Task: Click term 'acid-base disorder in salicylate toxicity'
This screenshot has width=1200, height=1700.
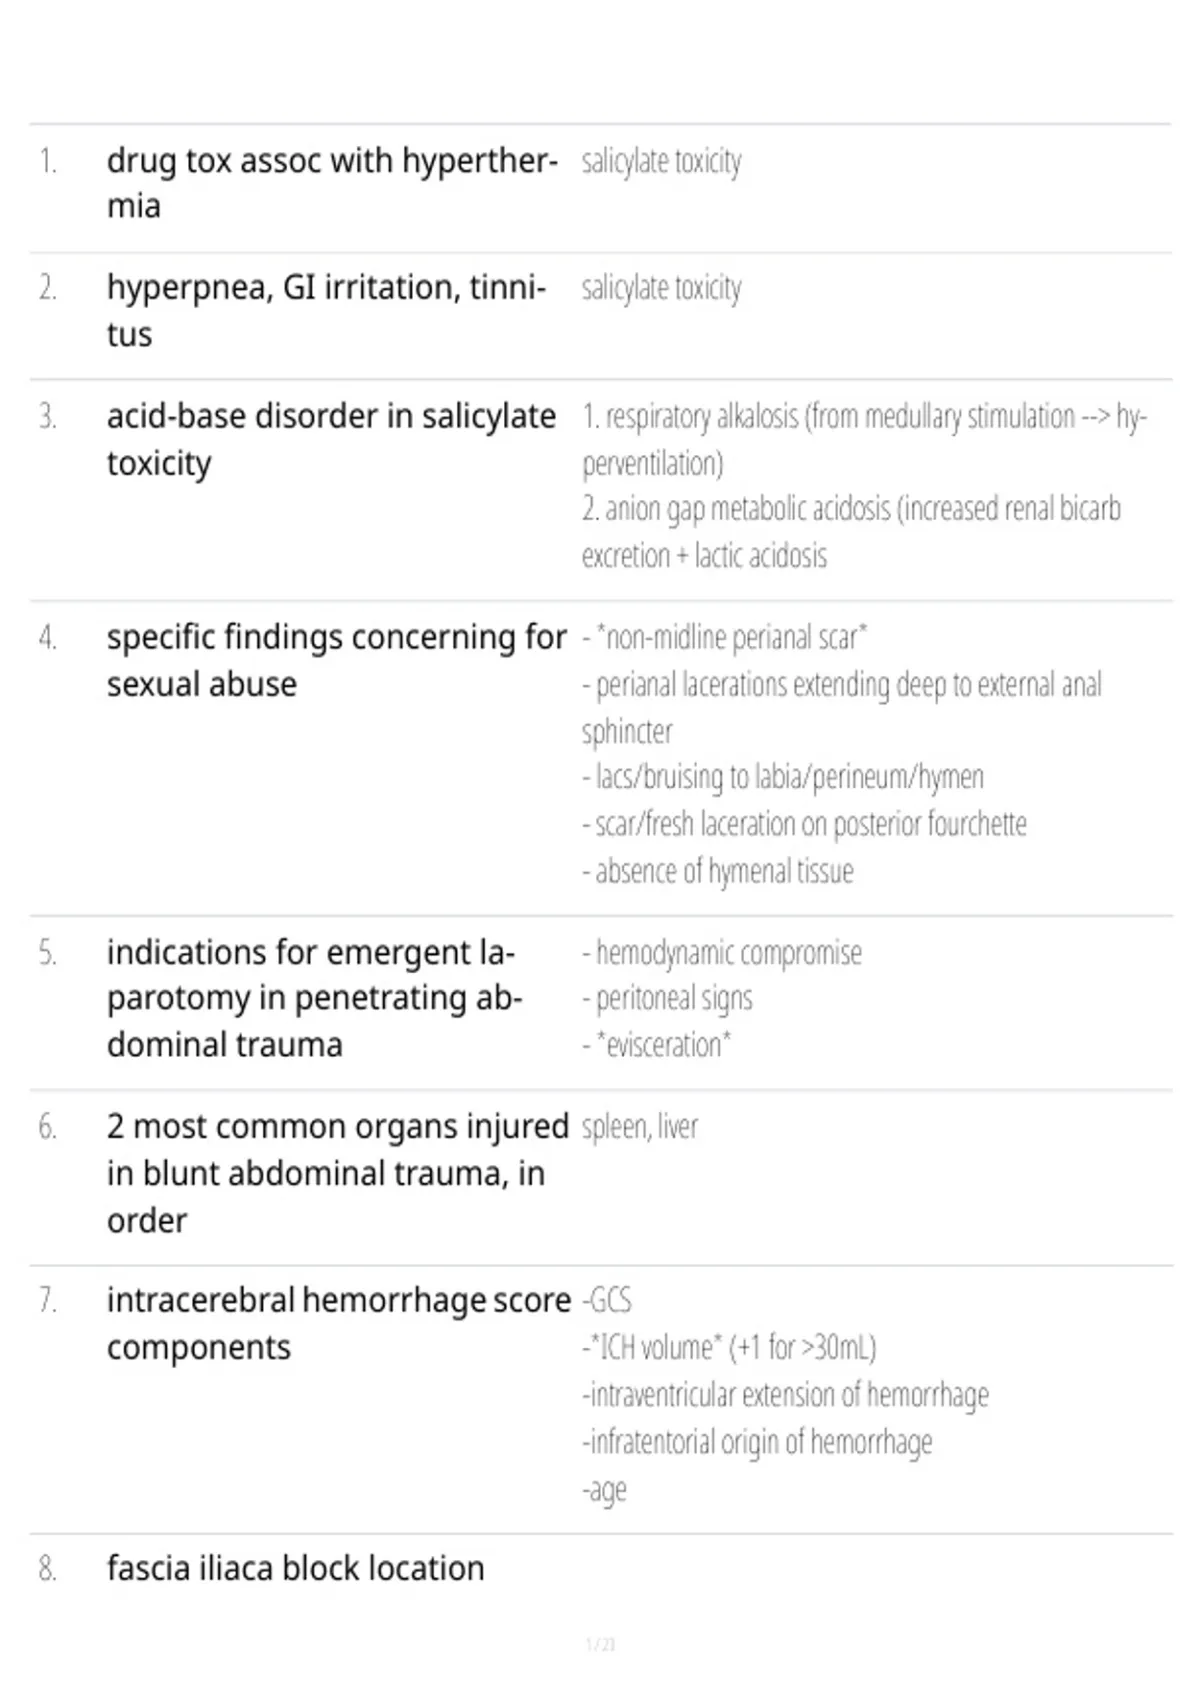Action: [331, 439]
